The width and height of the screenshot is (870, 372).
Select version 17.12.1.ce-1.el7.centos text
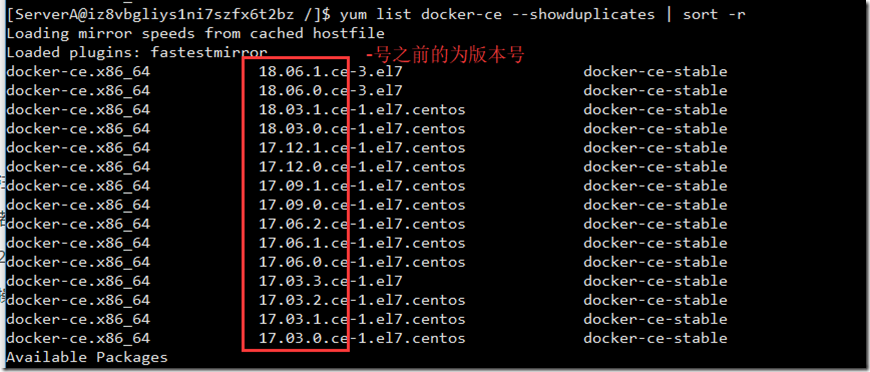[x=362, y=148]
